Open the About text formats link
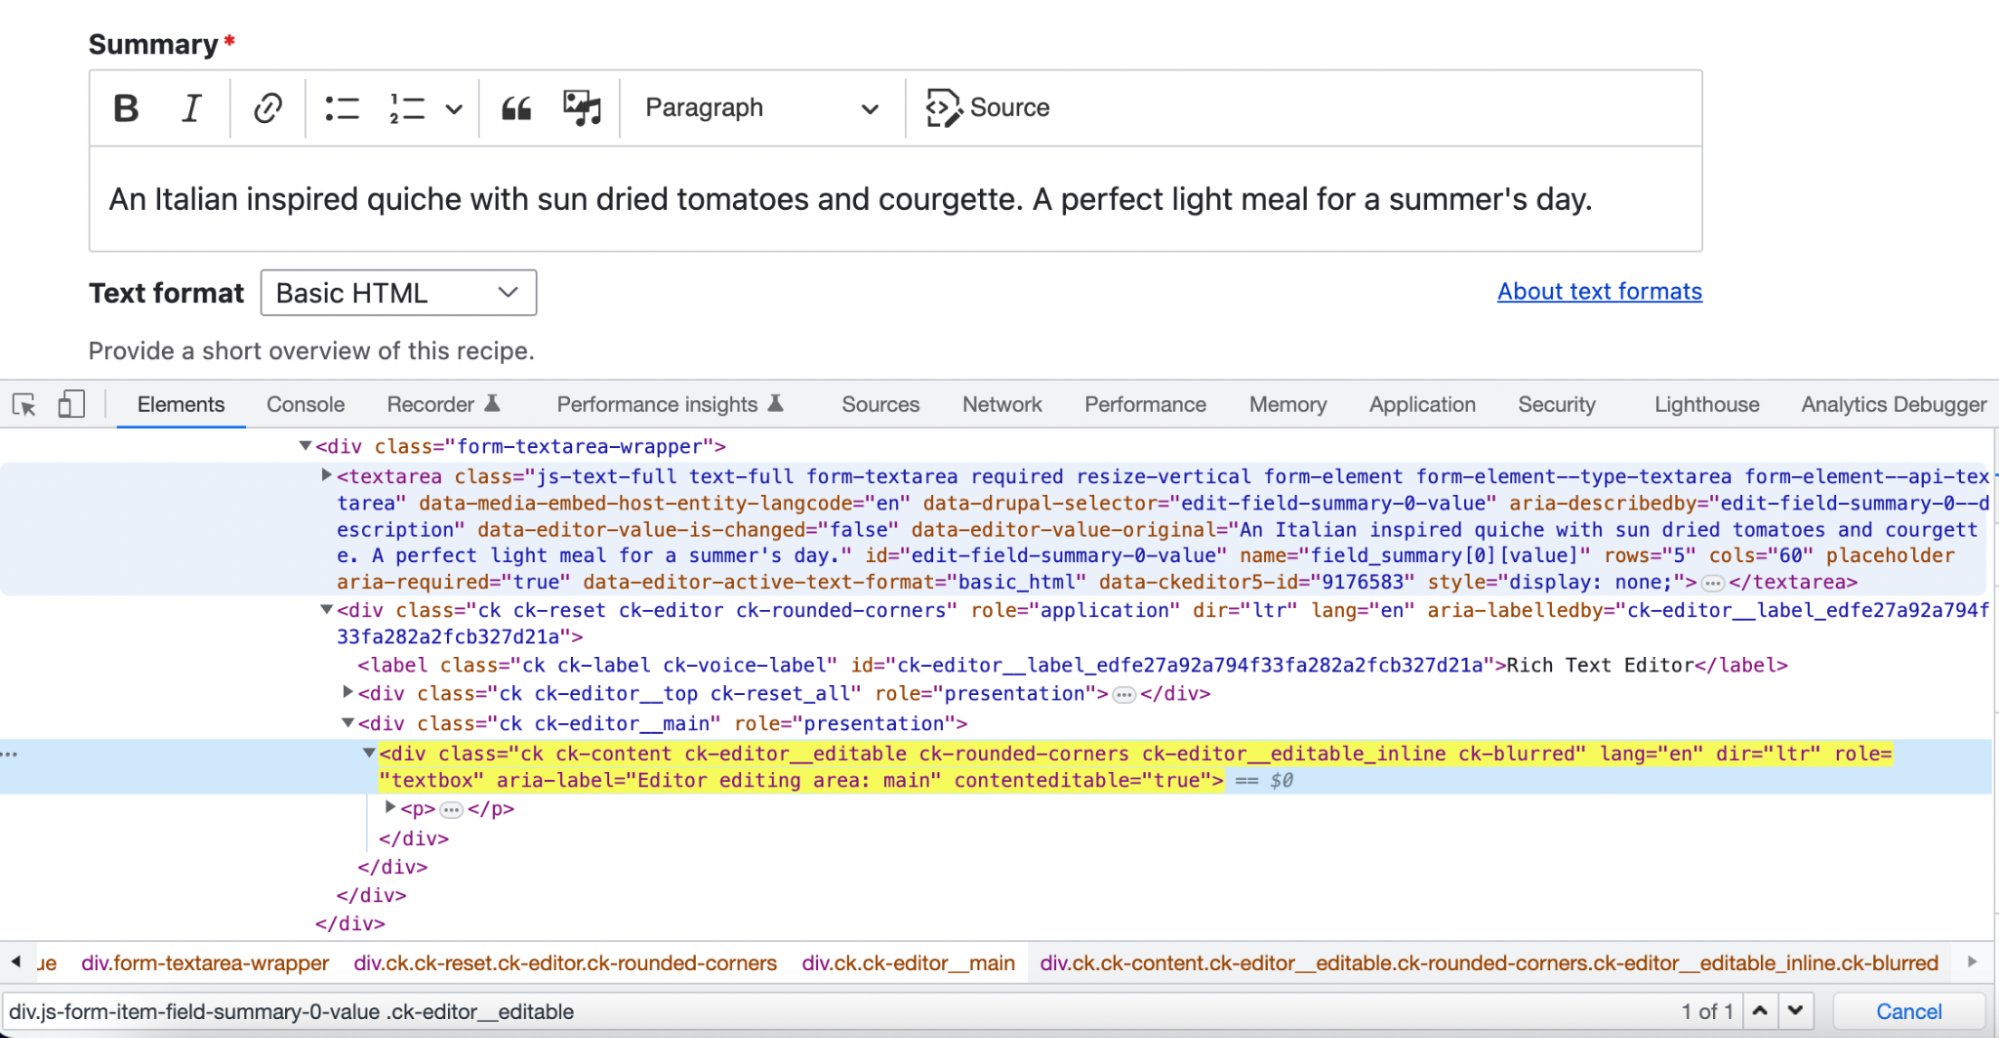Screen dimensions: 1999x1038 [x=1599, y=291]
